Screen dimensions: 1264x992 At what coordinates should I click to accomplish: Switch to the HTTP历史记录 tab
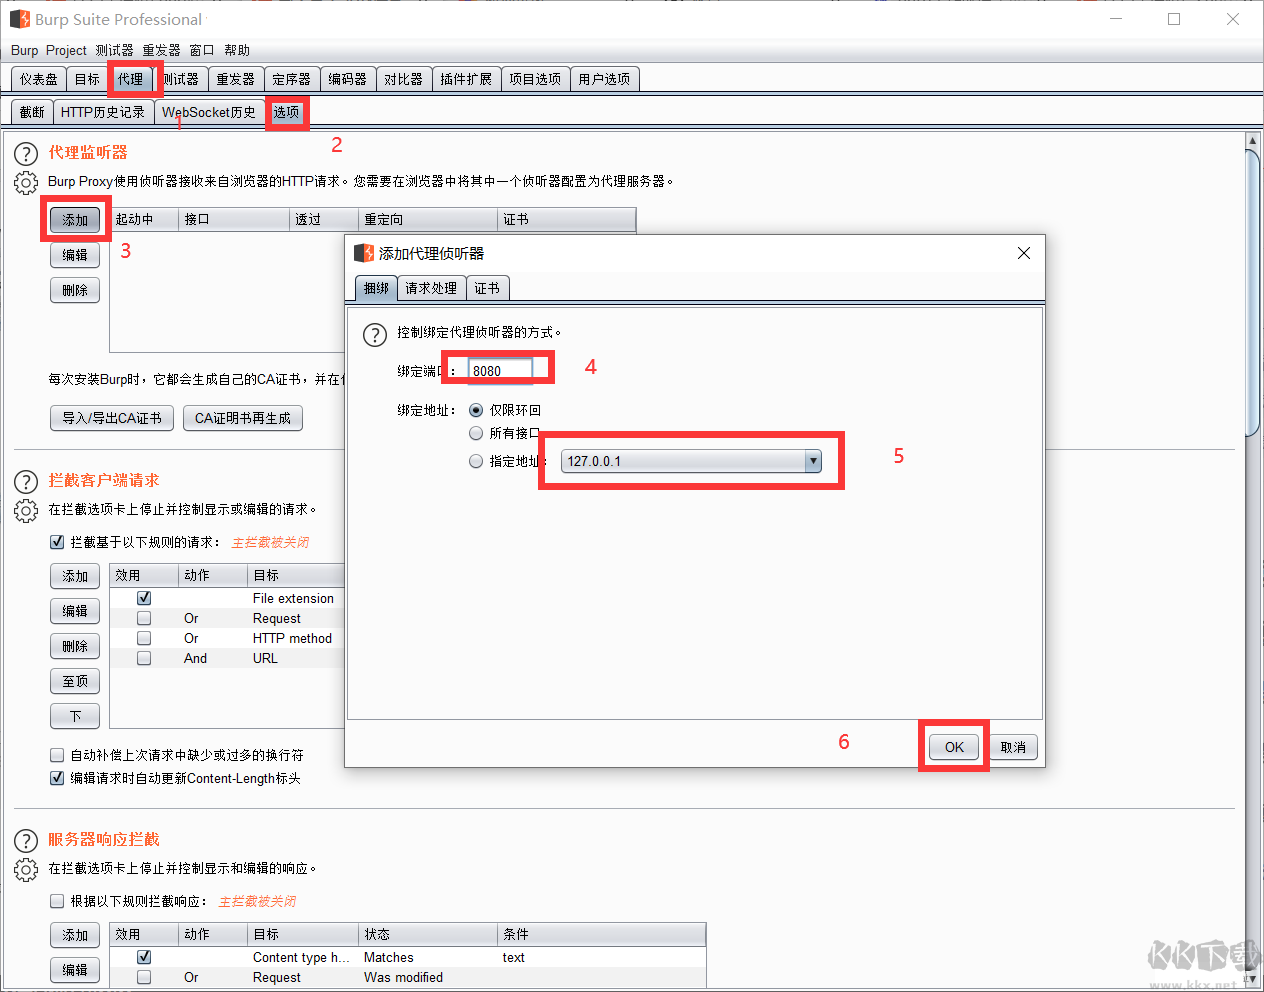(x=104, y=112)
